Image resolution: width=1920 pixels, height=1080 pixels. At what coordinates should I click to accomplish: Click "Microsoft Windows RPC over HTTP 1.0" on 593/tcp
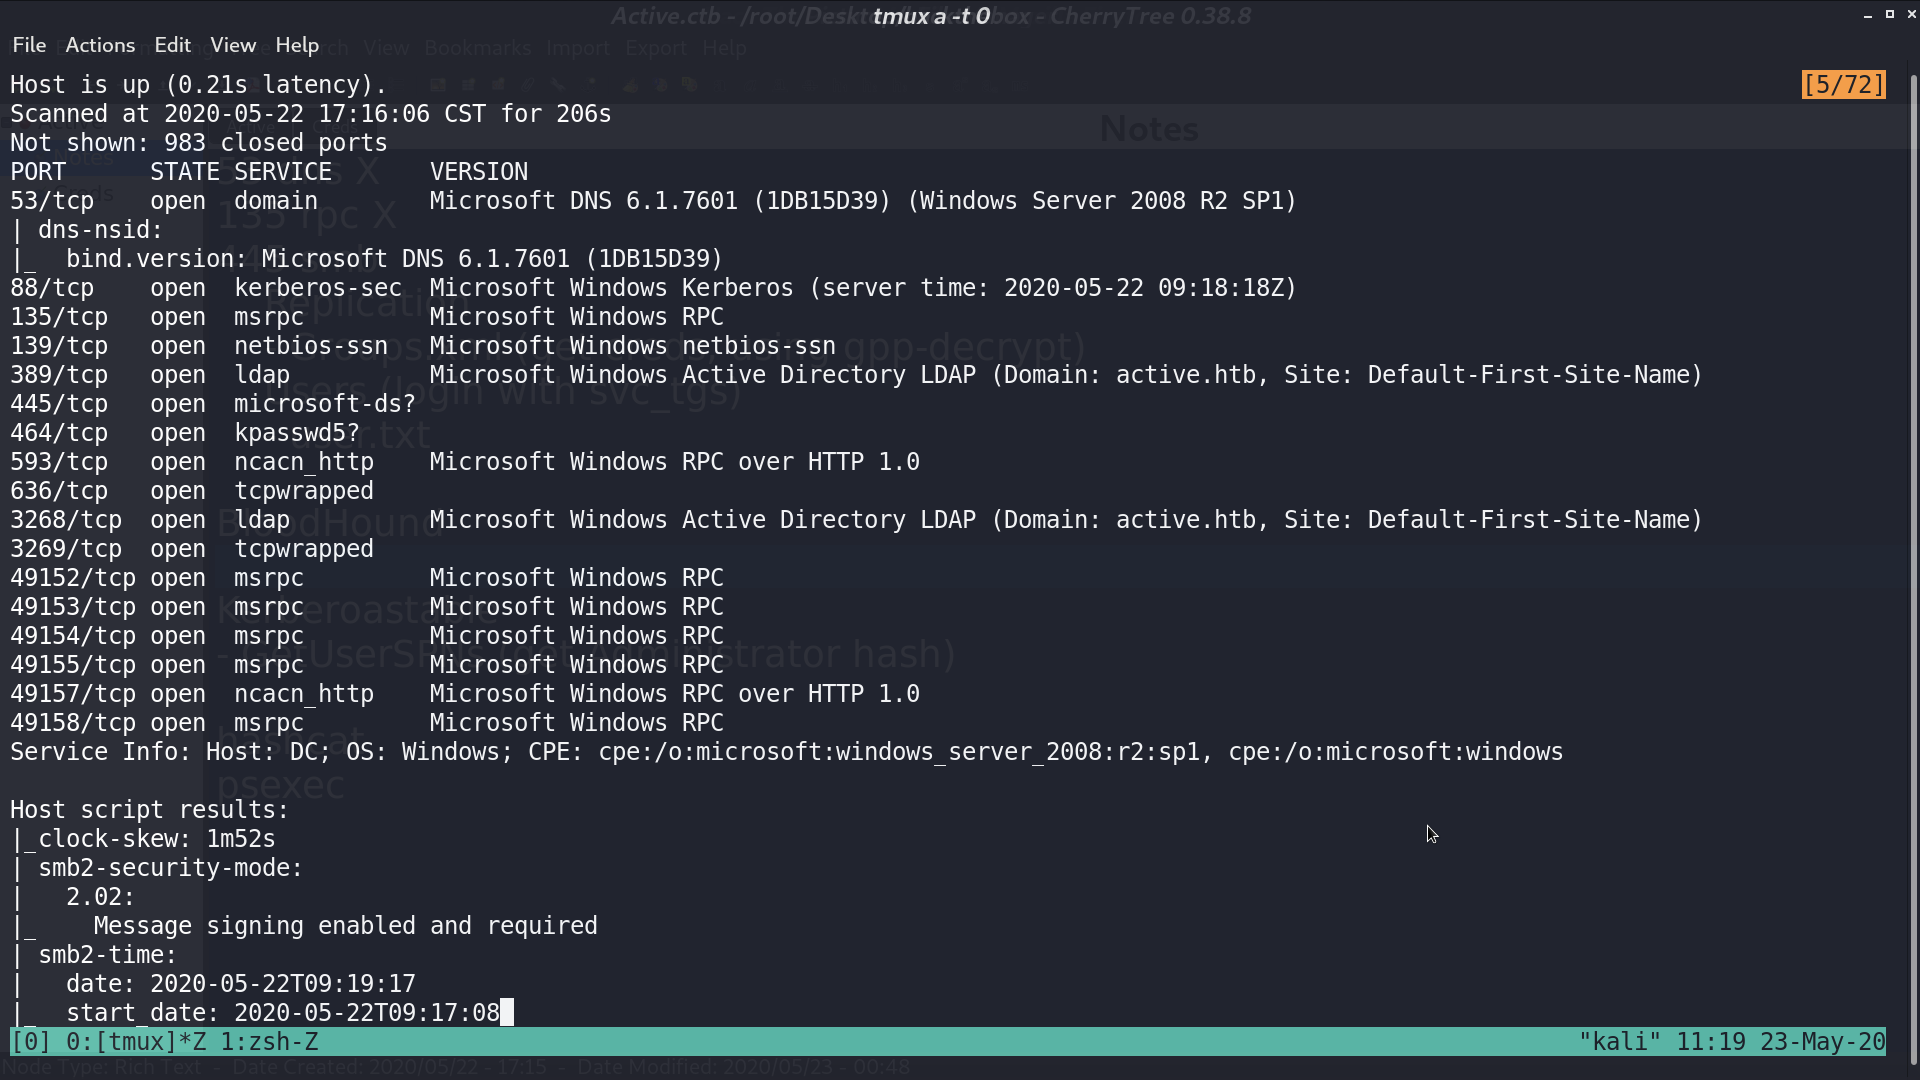[675, 462]
